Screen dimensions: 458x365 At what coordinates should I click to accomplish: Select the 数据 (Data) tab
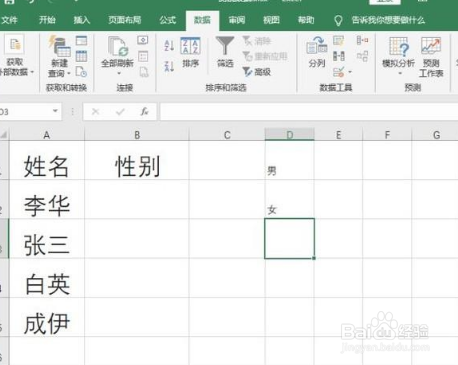coord(202,20)
